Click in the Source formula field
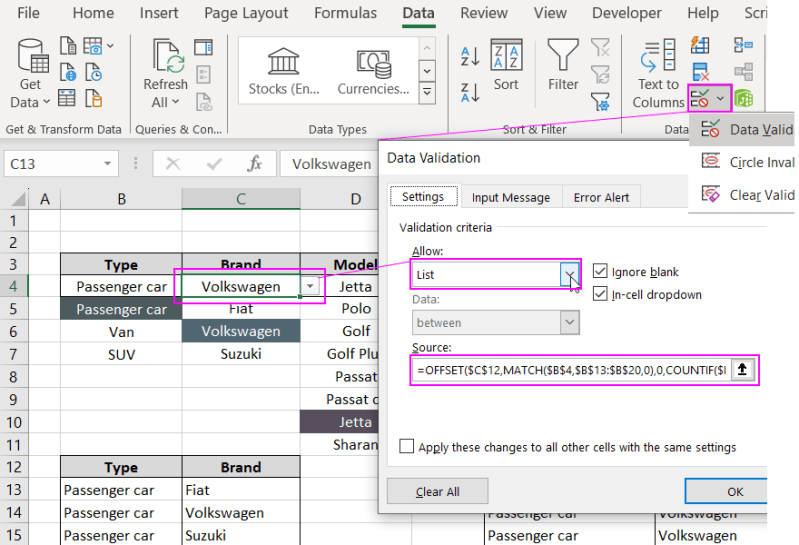The width and height of the screenshot is (799, 545). pos(571,370)
